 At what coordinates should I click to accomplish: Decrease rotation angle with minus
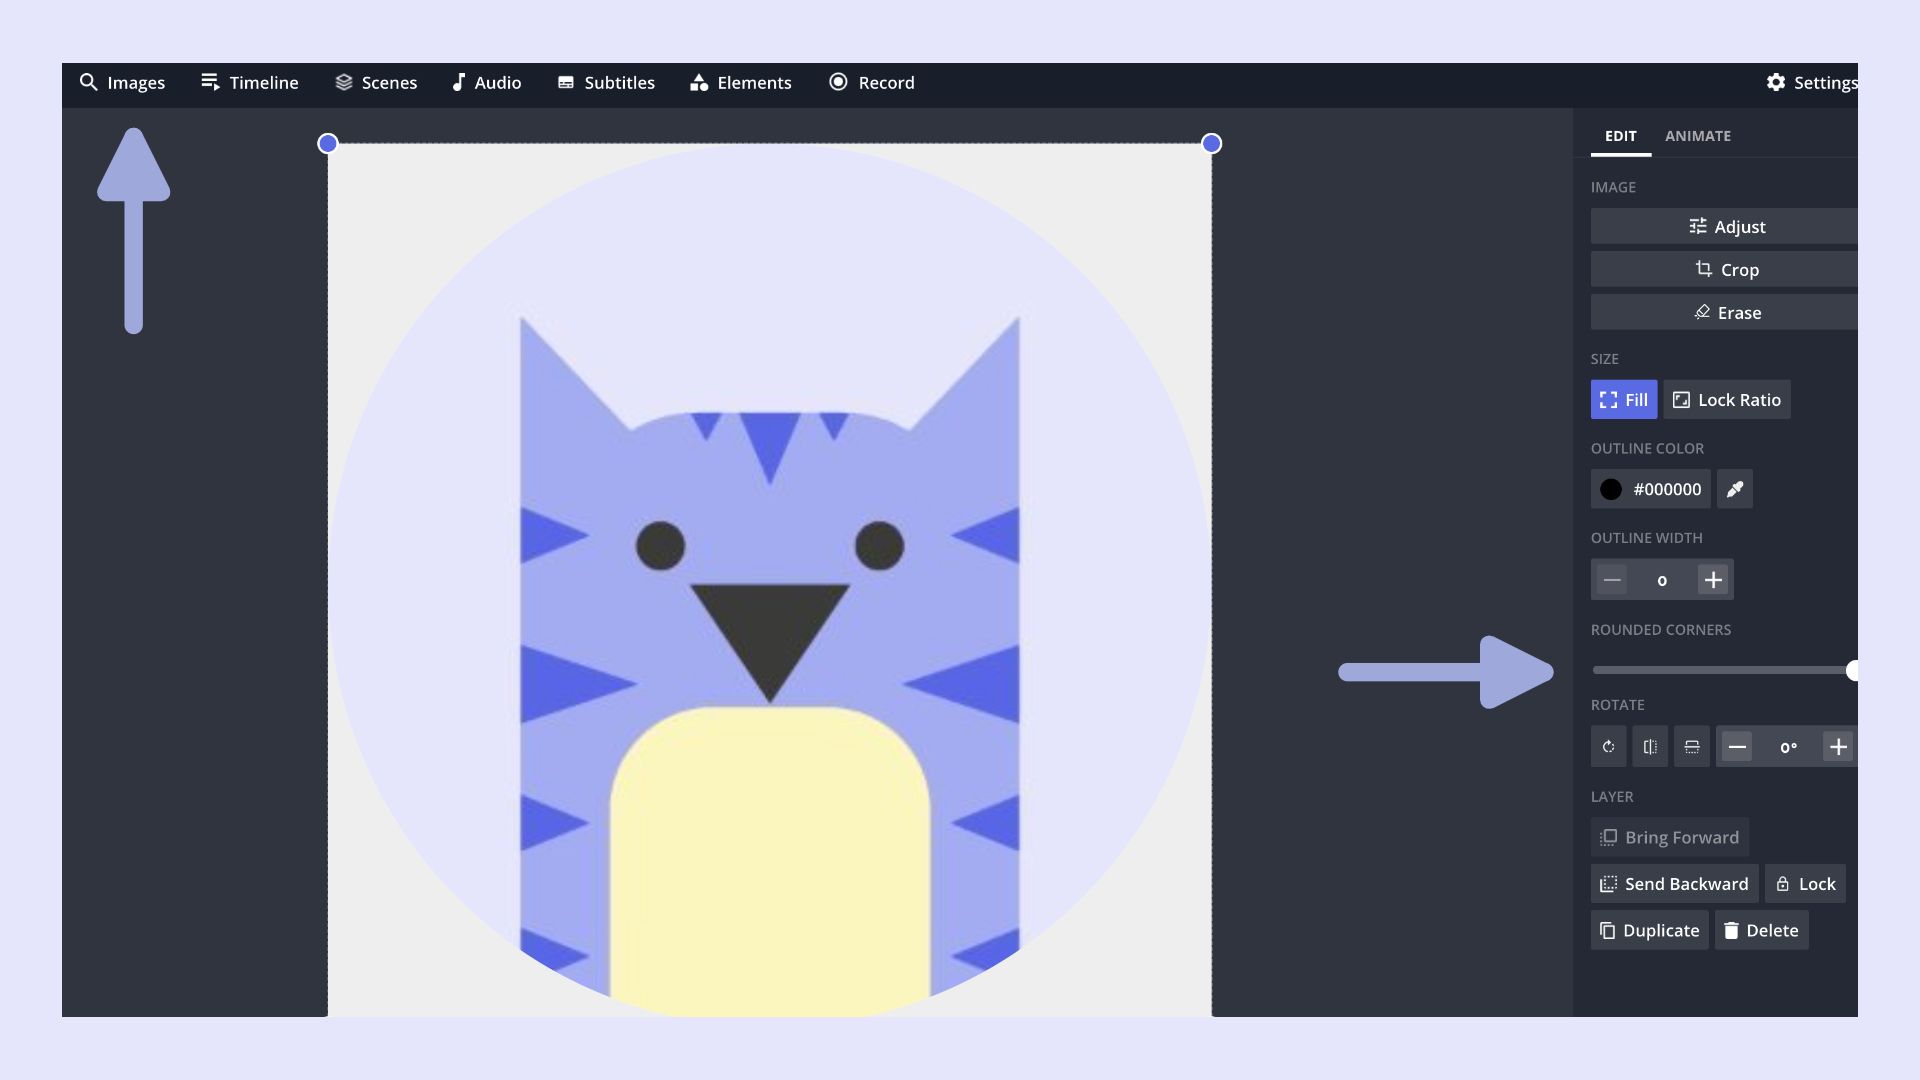point(1737,747)
